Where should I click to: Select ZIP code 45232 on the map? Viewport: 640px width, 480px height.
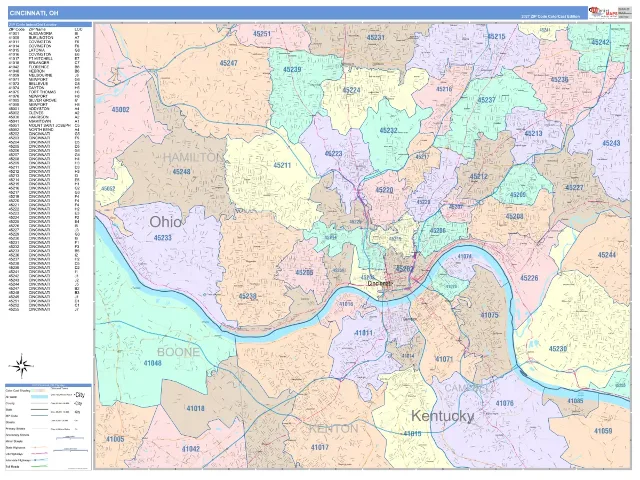click(x=388, y=131)
